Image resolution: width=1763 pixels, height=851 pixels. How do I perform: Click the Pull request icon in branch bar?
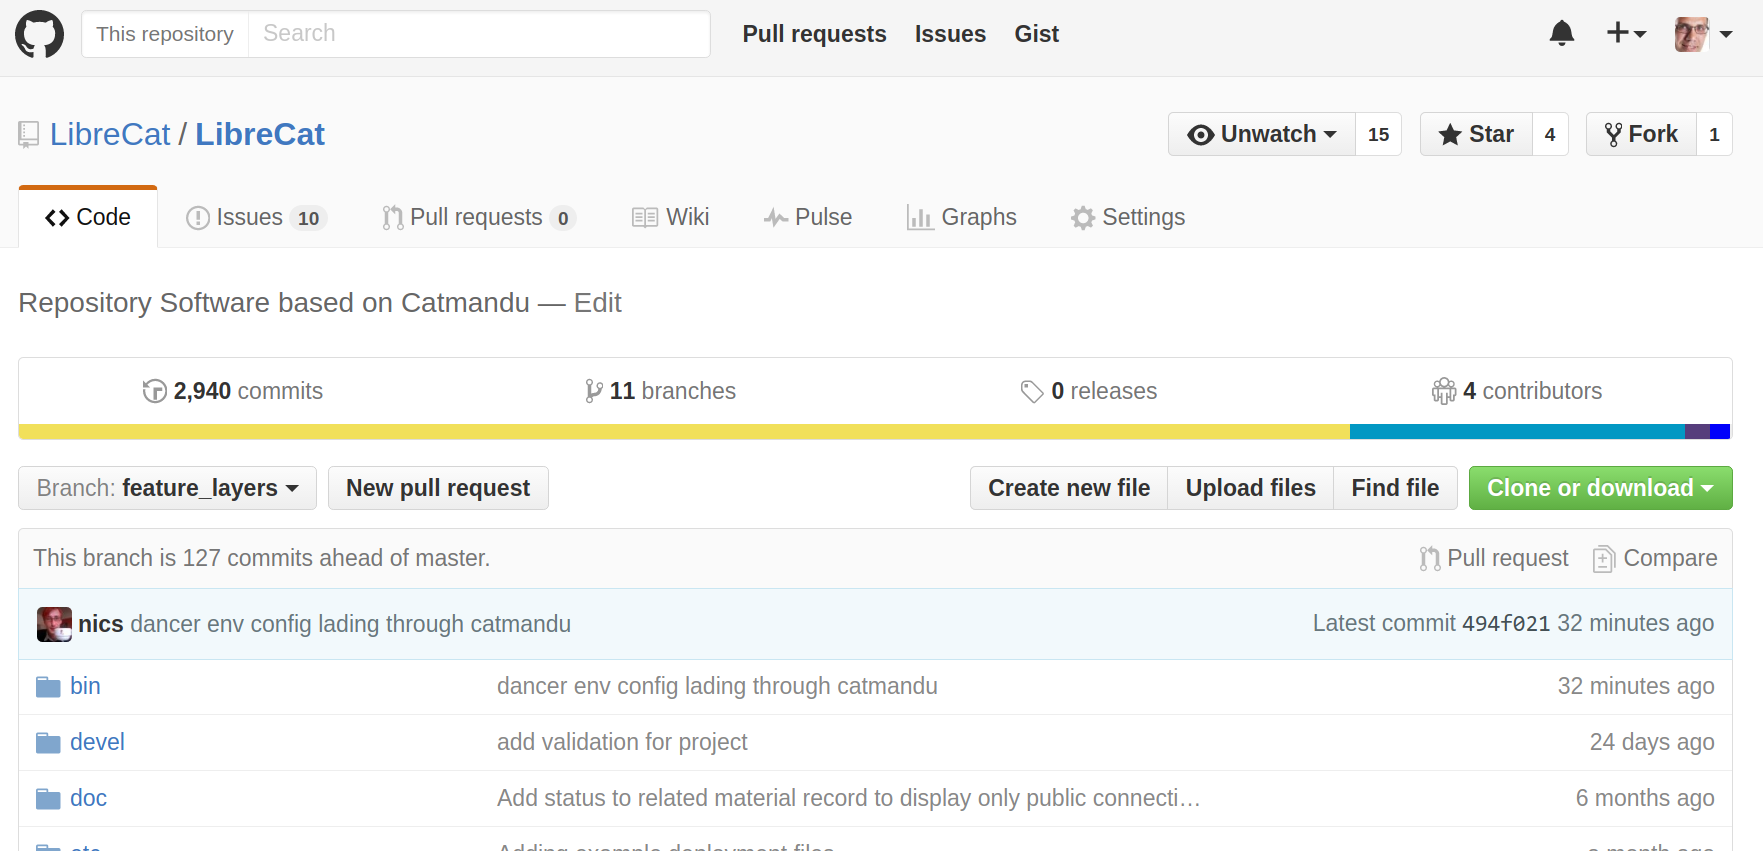point(1430,559)
